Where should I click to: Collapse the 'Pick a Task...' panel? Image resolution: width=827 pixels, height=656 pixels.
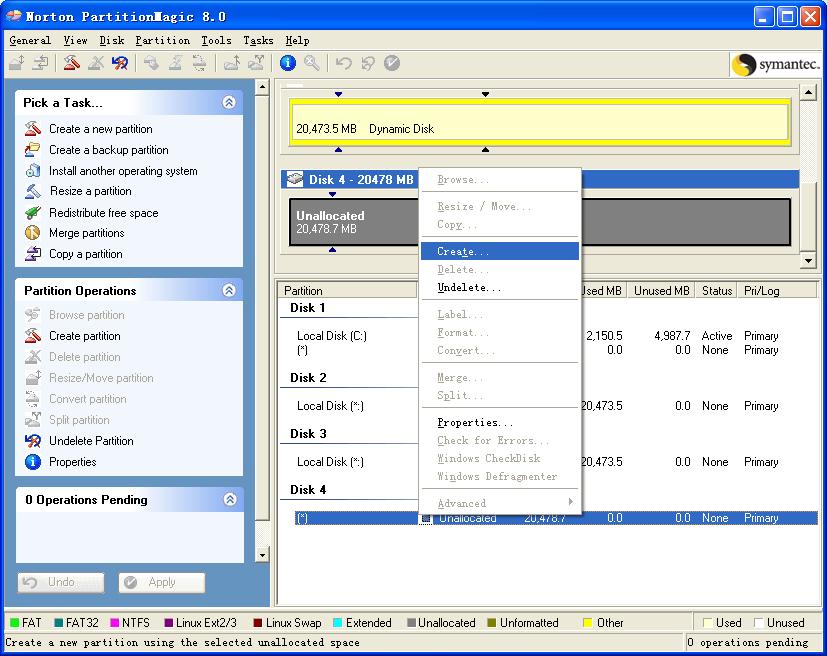tap(229, 102)
